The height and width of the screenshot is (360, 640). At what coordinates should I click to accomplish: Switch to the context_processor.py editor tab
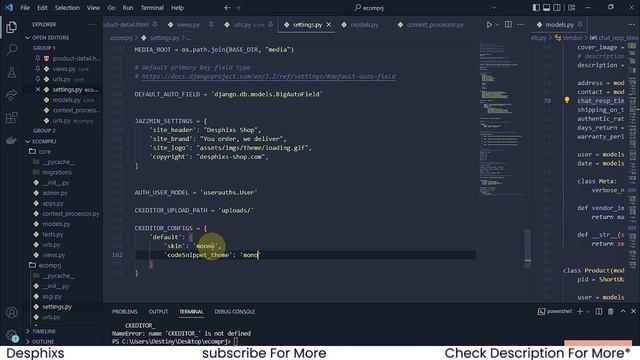pyautogui.click(x=435, y=25)
